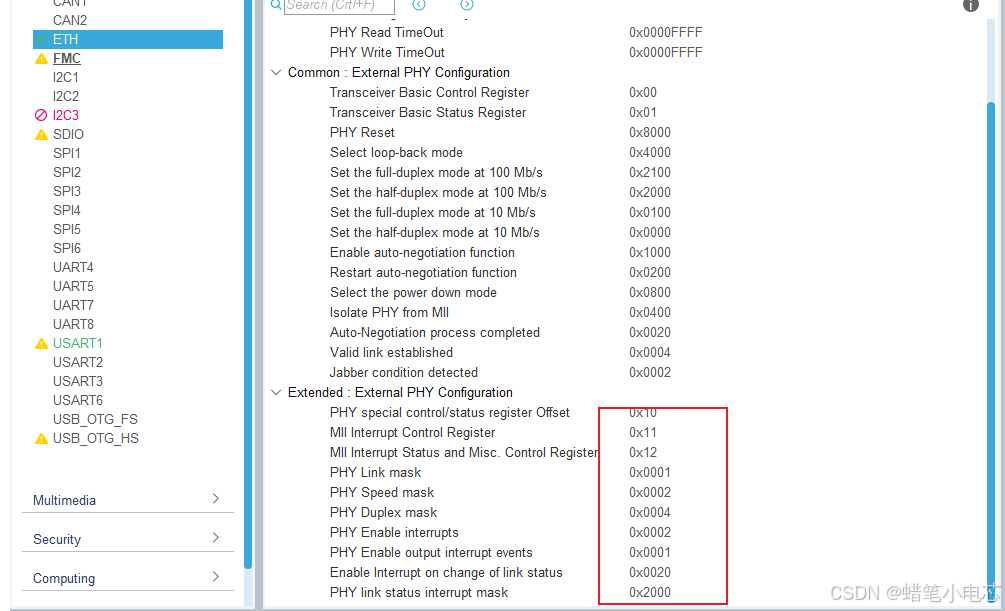Viewport: 1005px width, 611px height.
Task: Expand the Multimedia category
Action: click(127, 500)
